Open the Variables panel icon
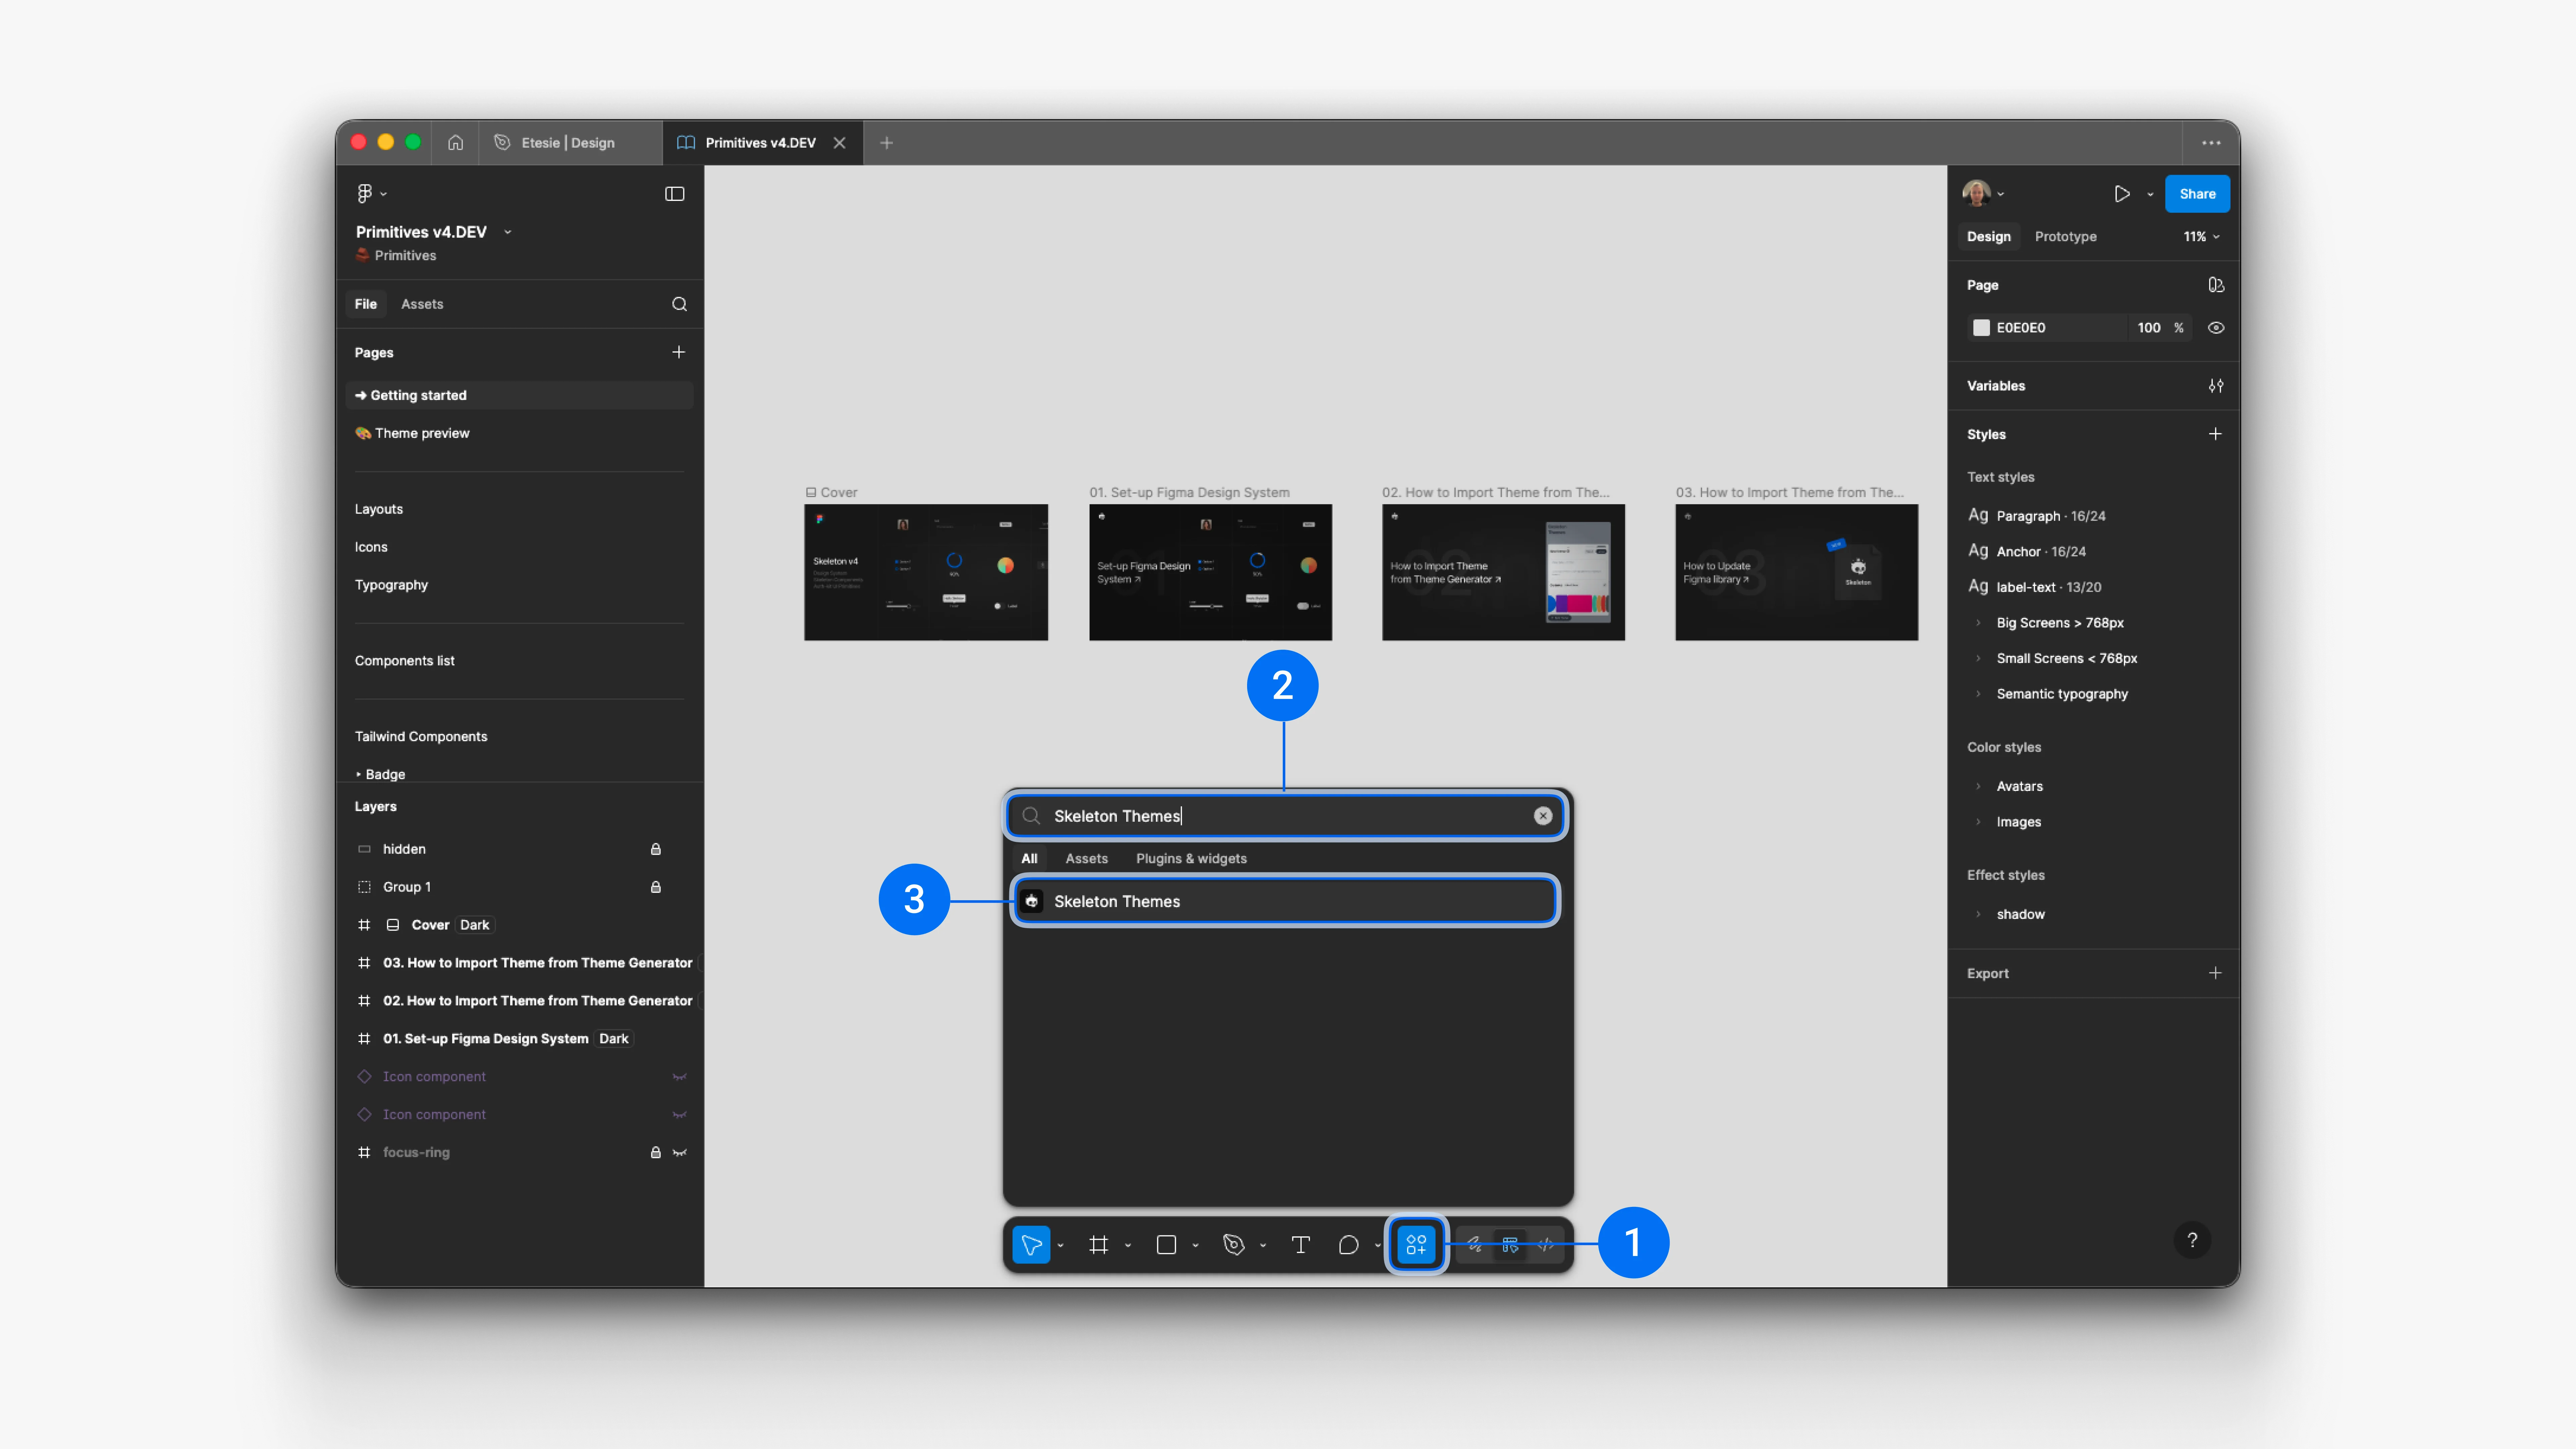 pos(2216,386)
